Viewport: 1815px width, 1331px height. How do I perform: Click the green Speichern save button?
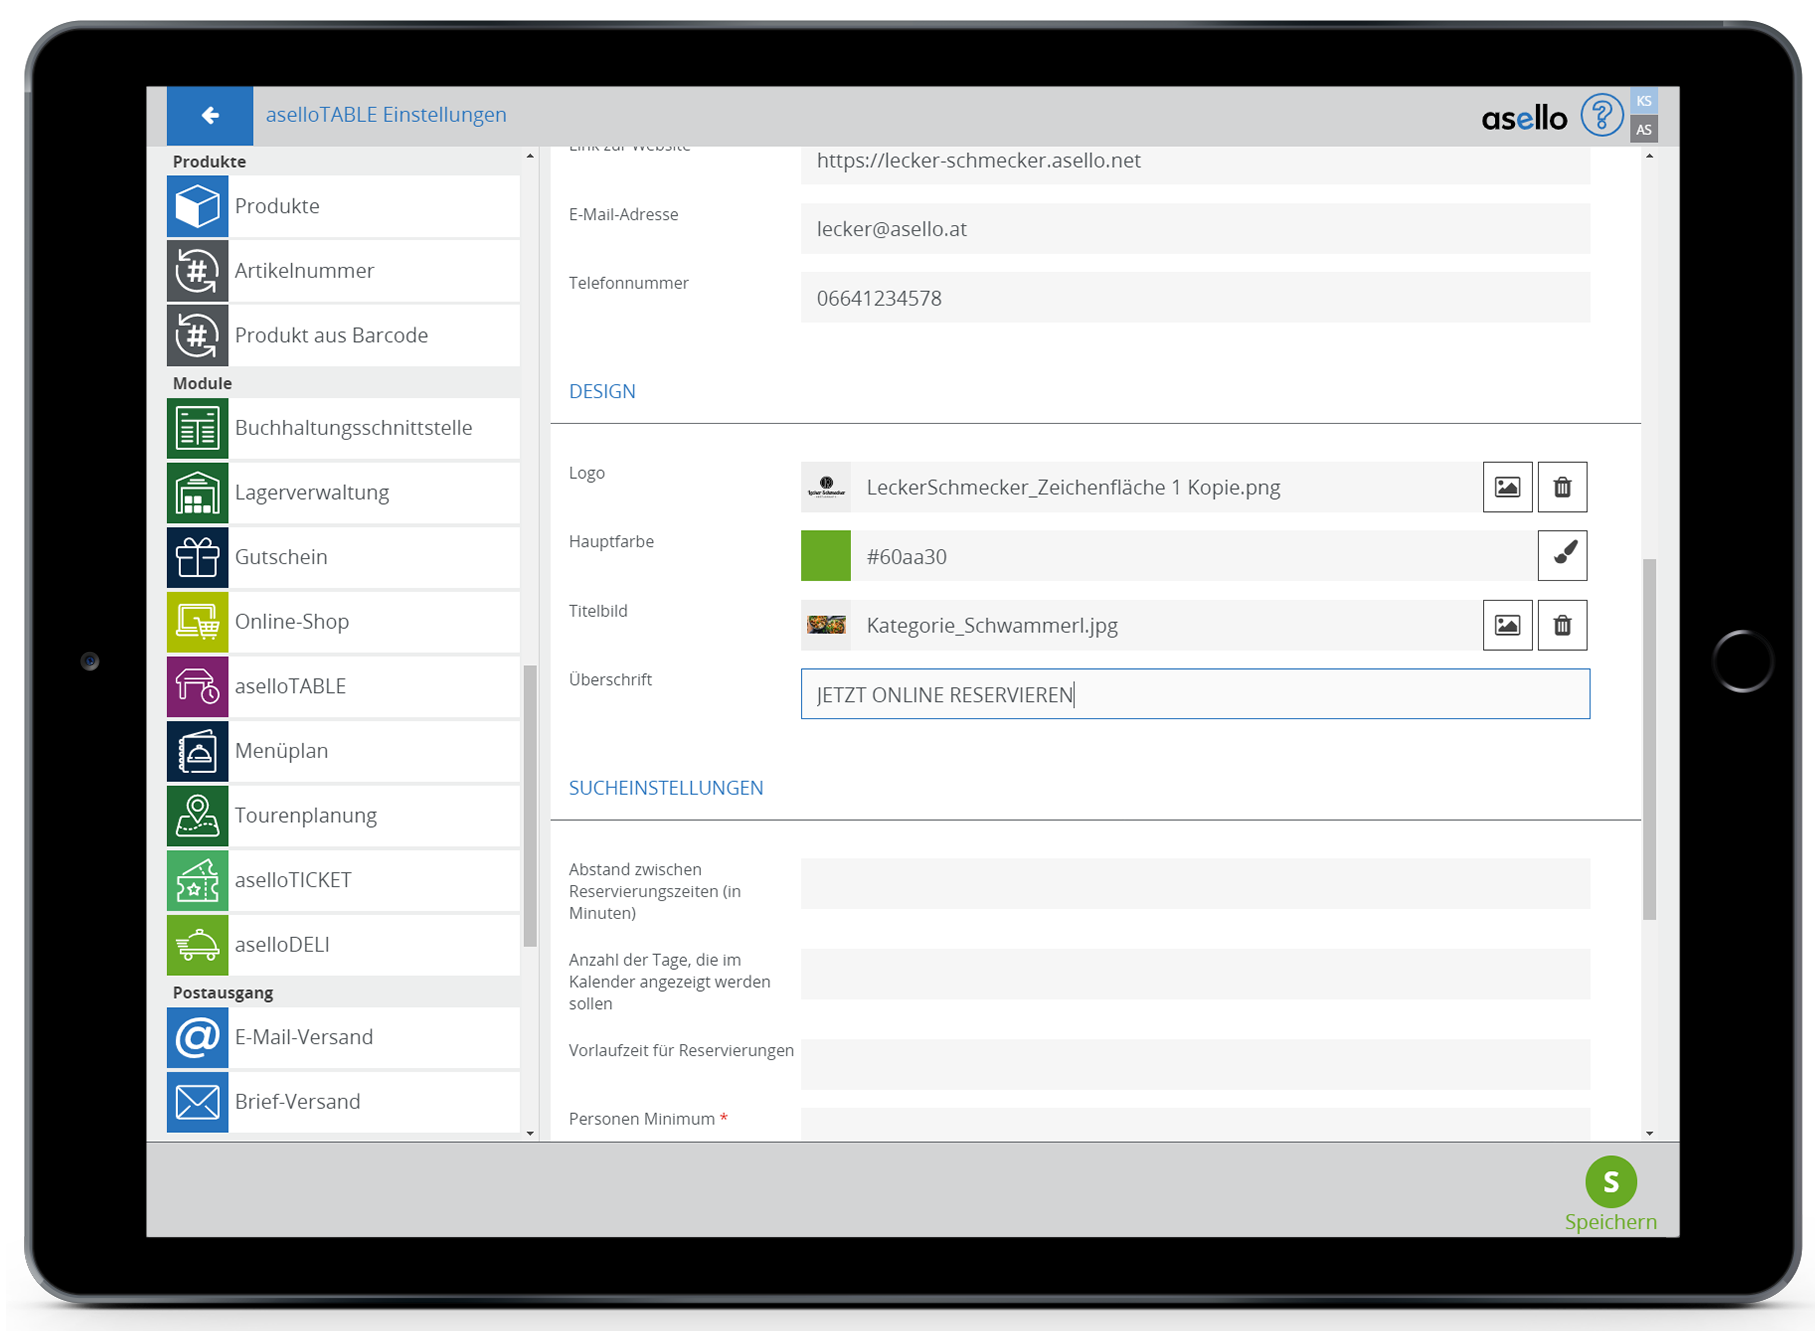coord(1610,1183)
